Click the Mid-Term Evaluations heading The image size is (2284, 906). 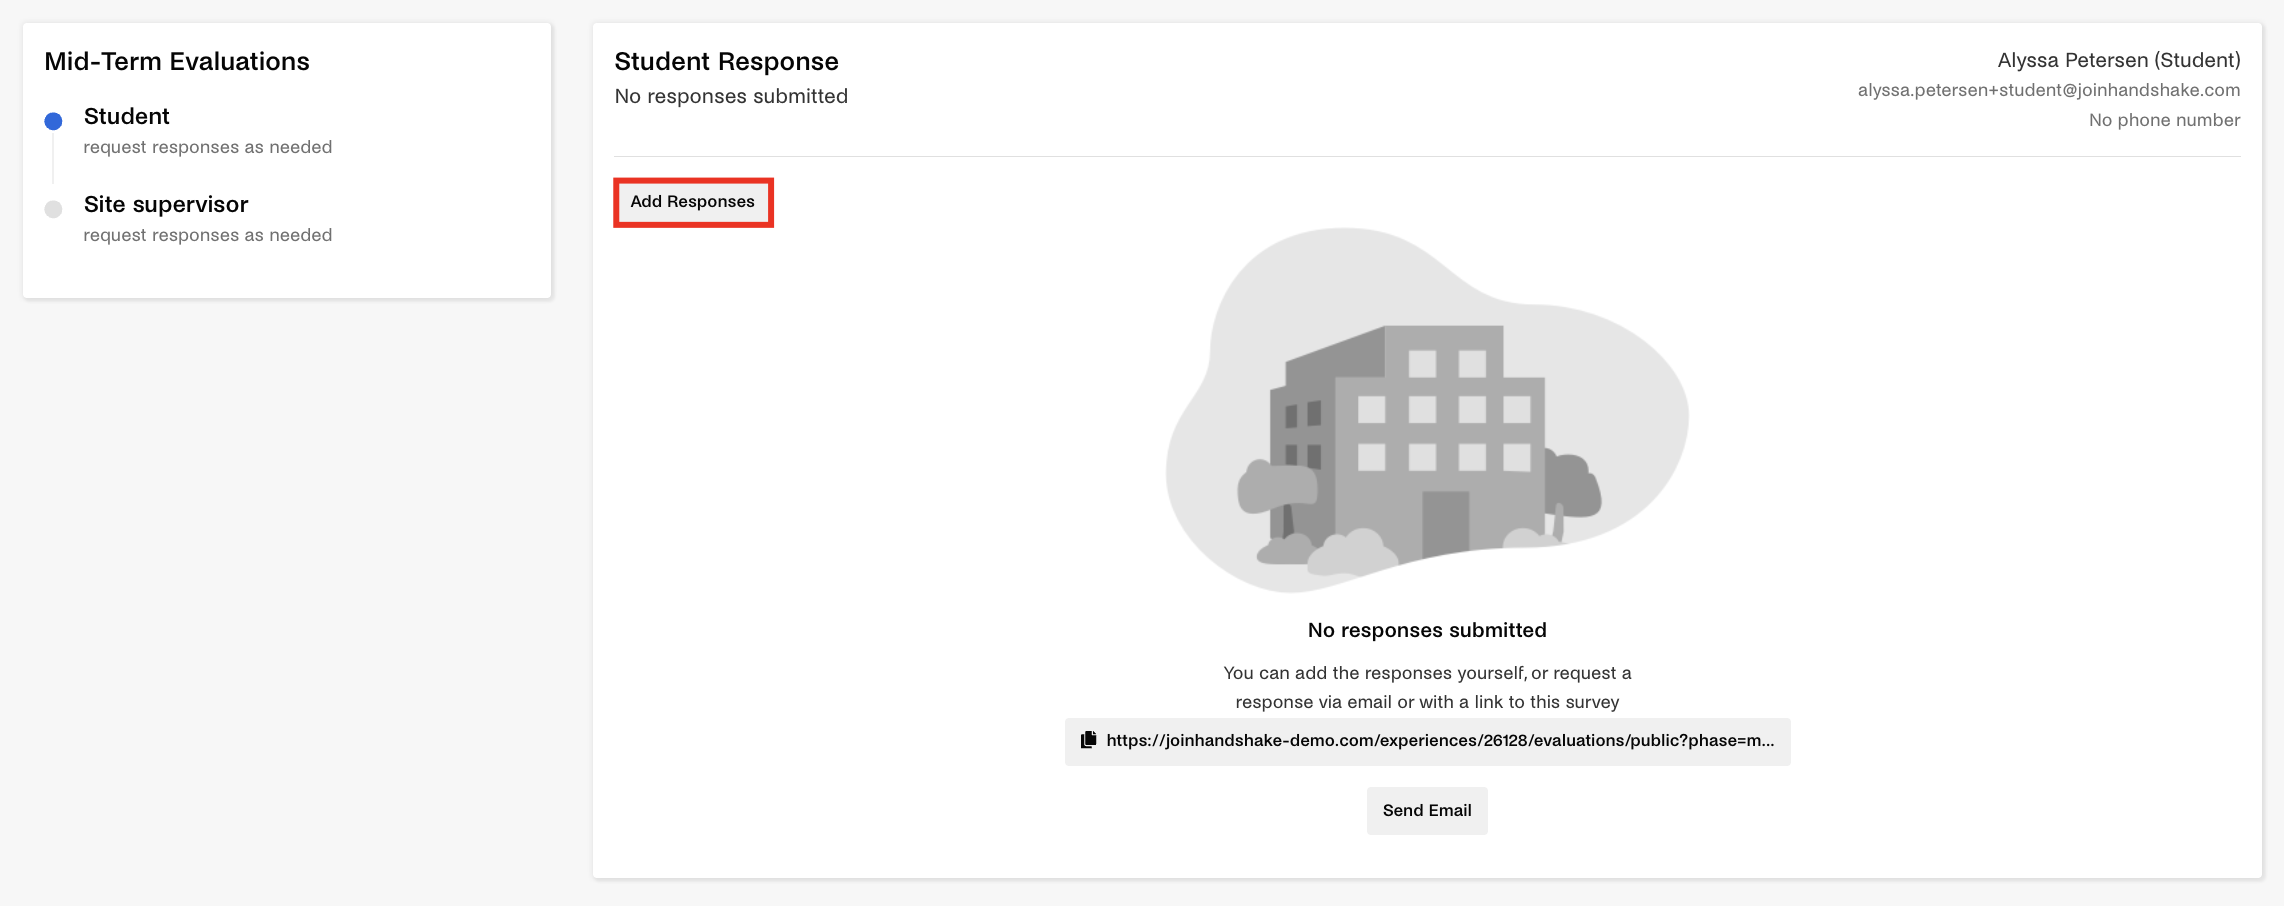(x=177, y=61)
